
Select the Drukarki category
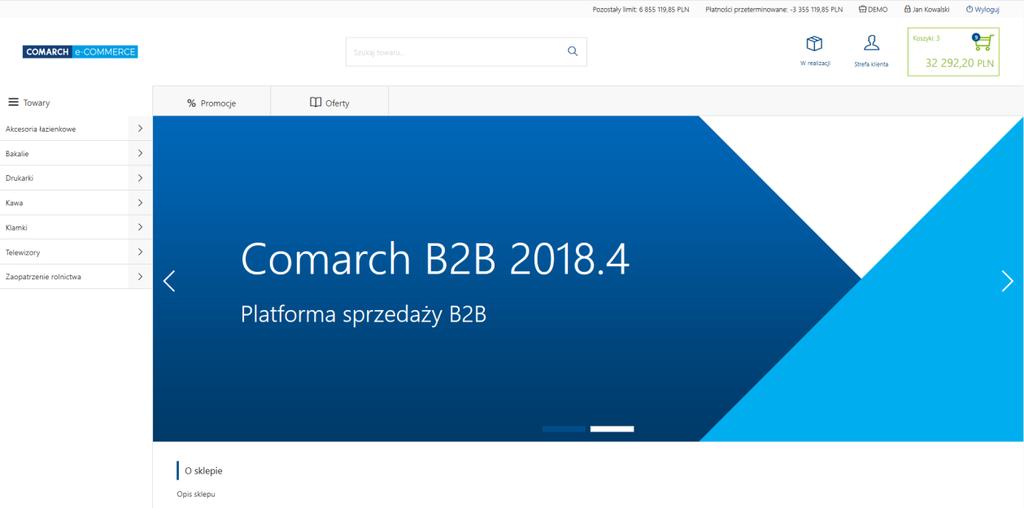click(x=20, y=178)
